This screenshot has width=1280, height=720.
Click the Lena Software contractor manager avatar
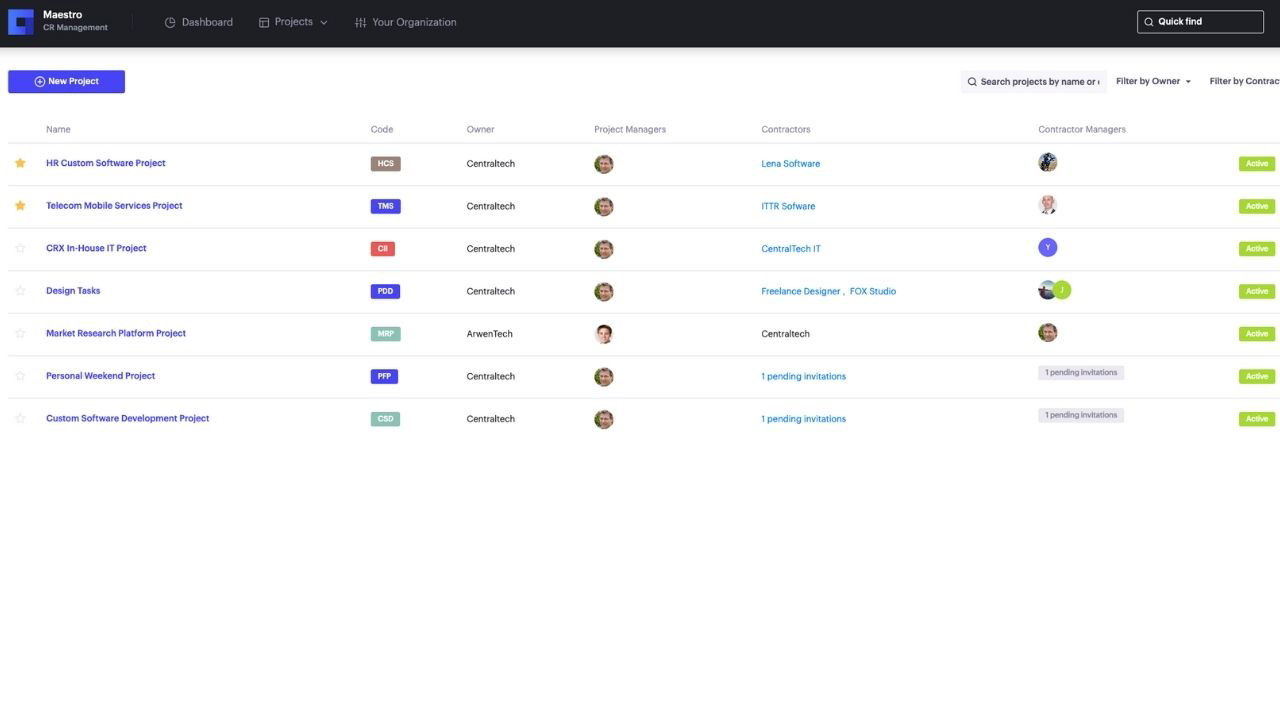coord(1047,163)
